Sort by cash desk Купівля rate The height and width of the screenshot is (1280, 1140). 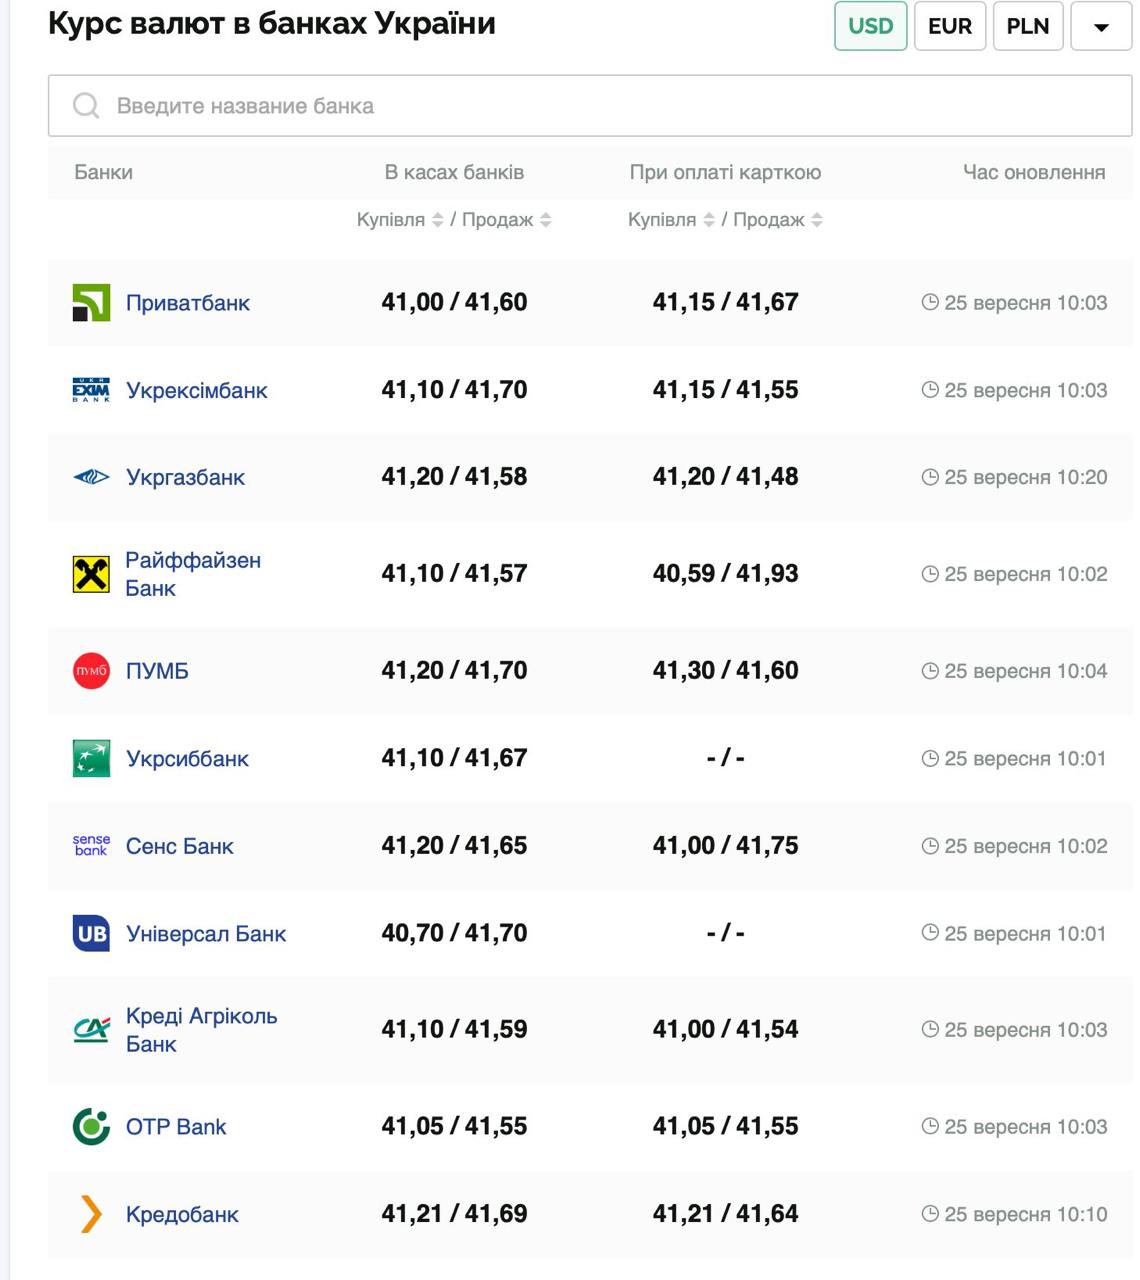point(437,220)
